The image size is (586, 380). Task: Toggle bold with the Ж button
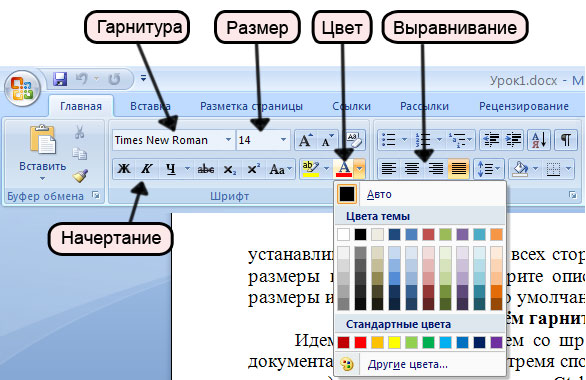[124, 169]
